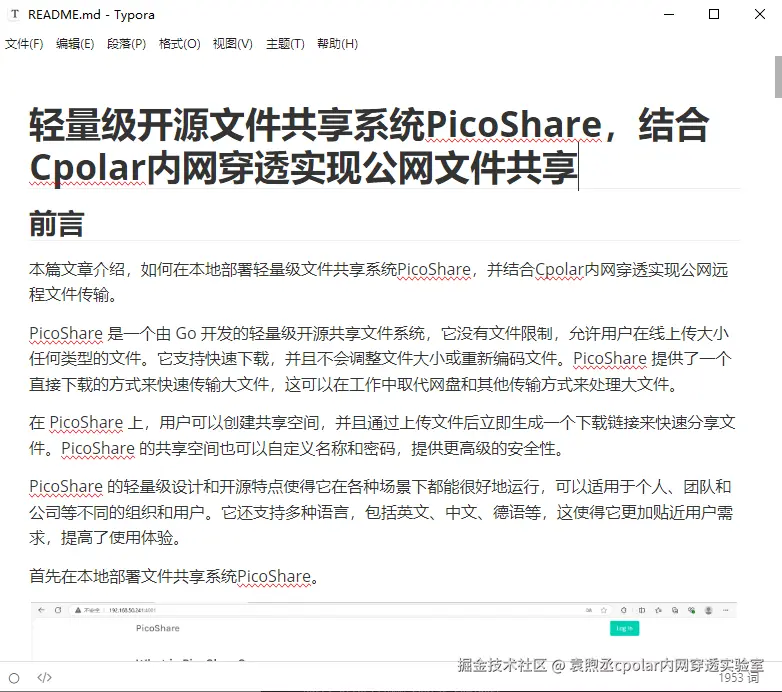The height and width of the screenshot is (692, 782).
Task: Click the 1953 词 word count
Action: pos(739,678)
